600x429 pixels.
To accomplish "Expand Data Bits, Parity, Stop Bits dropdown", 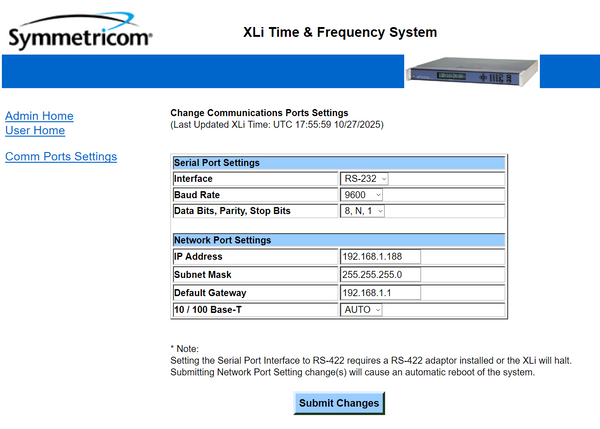I will pos(363,211).
